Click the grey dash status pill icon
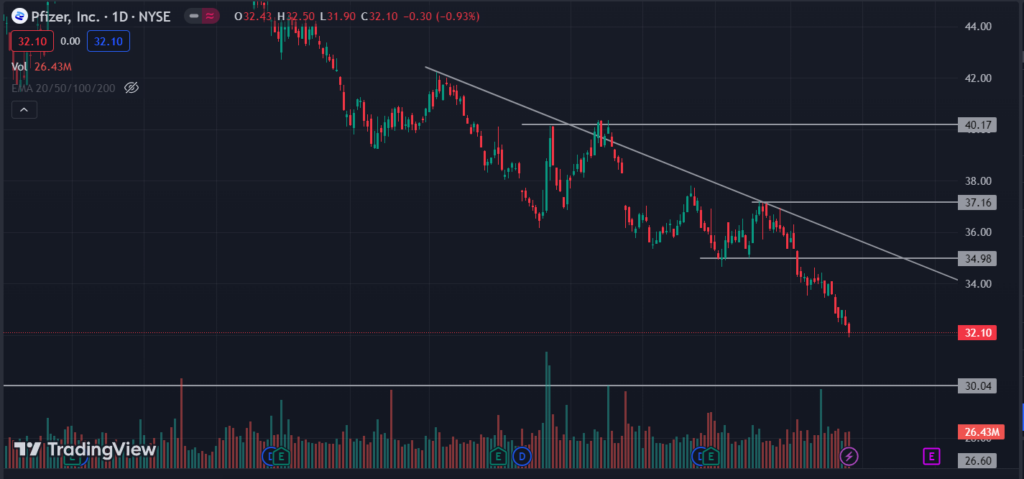This screenshot has width=1024, height=479. pyautogui.click(x=194, y=16)
